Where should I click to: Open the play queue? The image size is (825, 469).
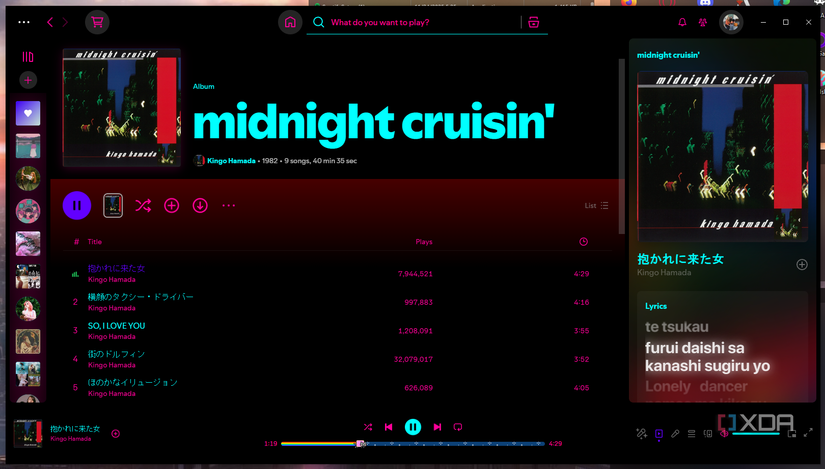coord(691,433)
